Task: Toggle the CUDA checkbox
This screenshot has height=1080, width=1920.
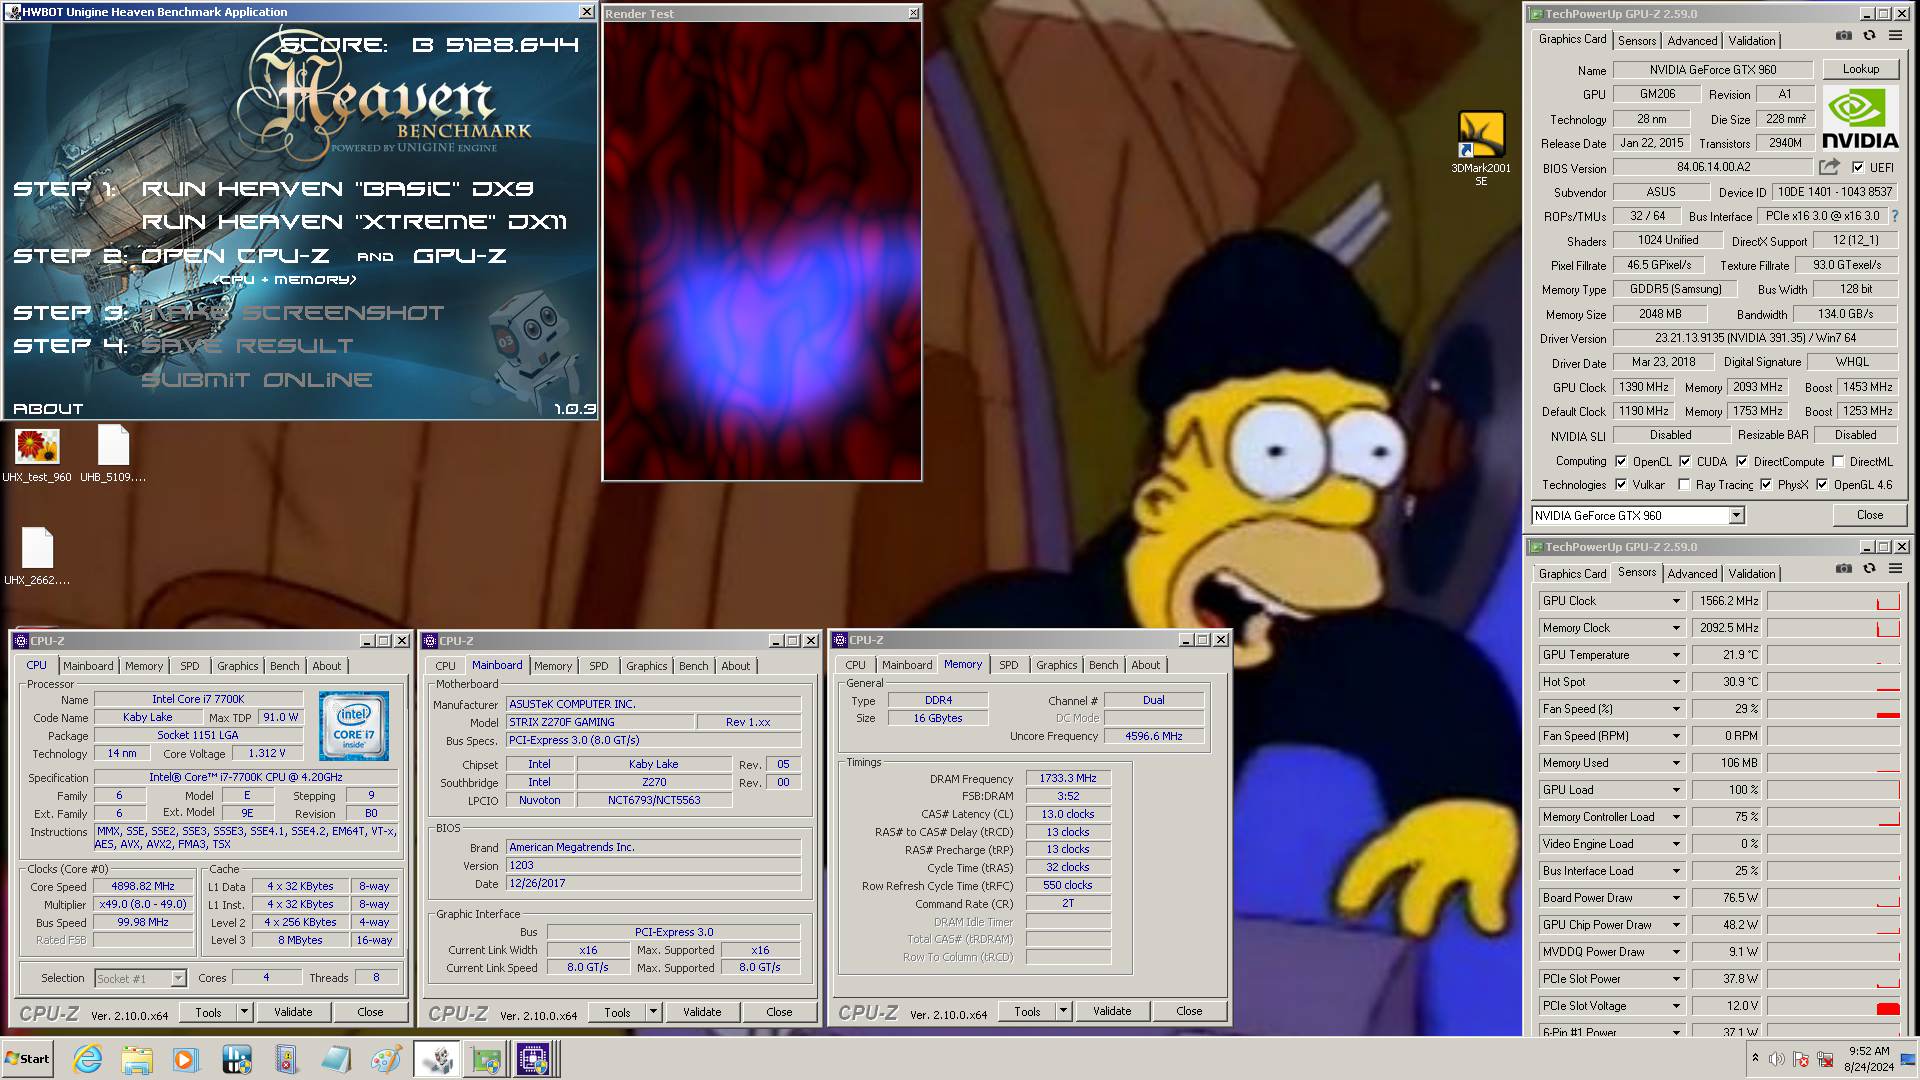Action: pos(1685,462)
